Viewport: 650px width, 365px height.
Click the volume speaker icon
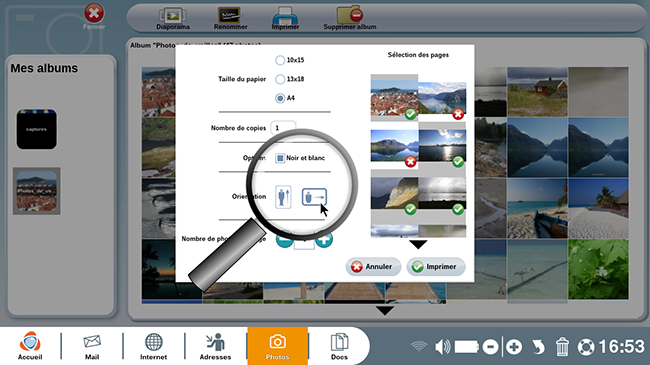pos(442,347)
